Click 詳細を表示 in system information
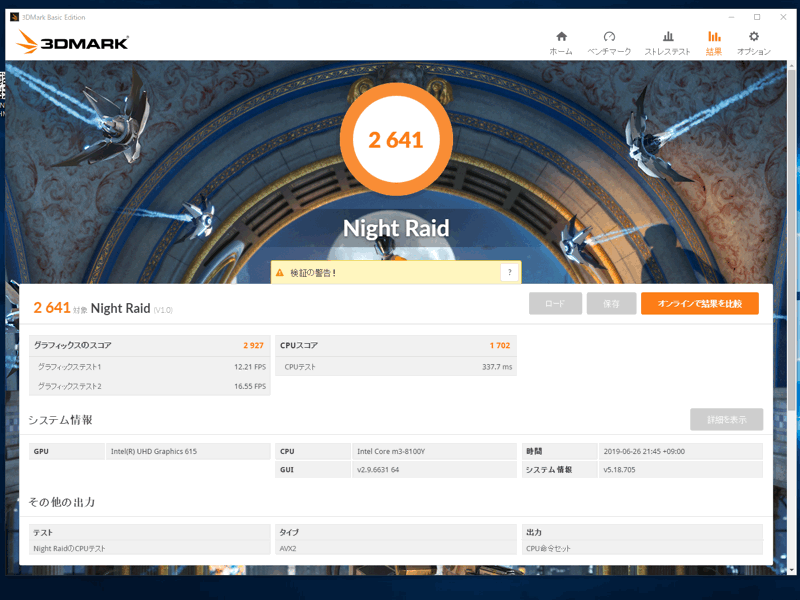The height and width of the screenshot is (600, 800). [726, 419]
